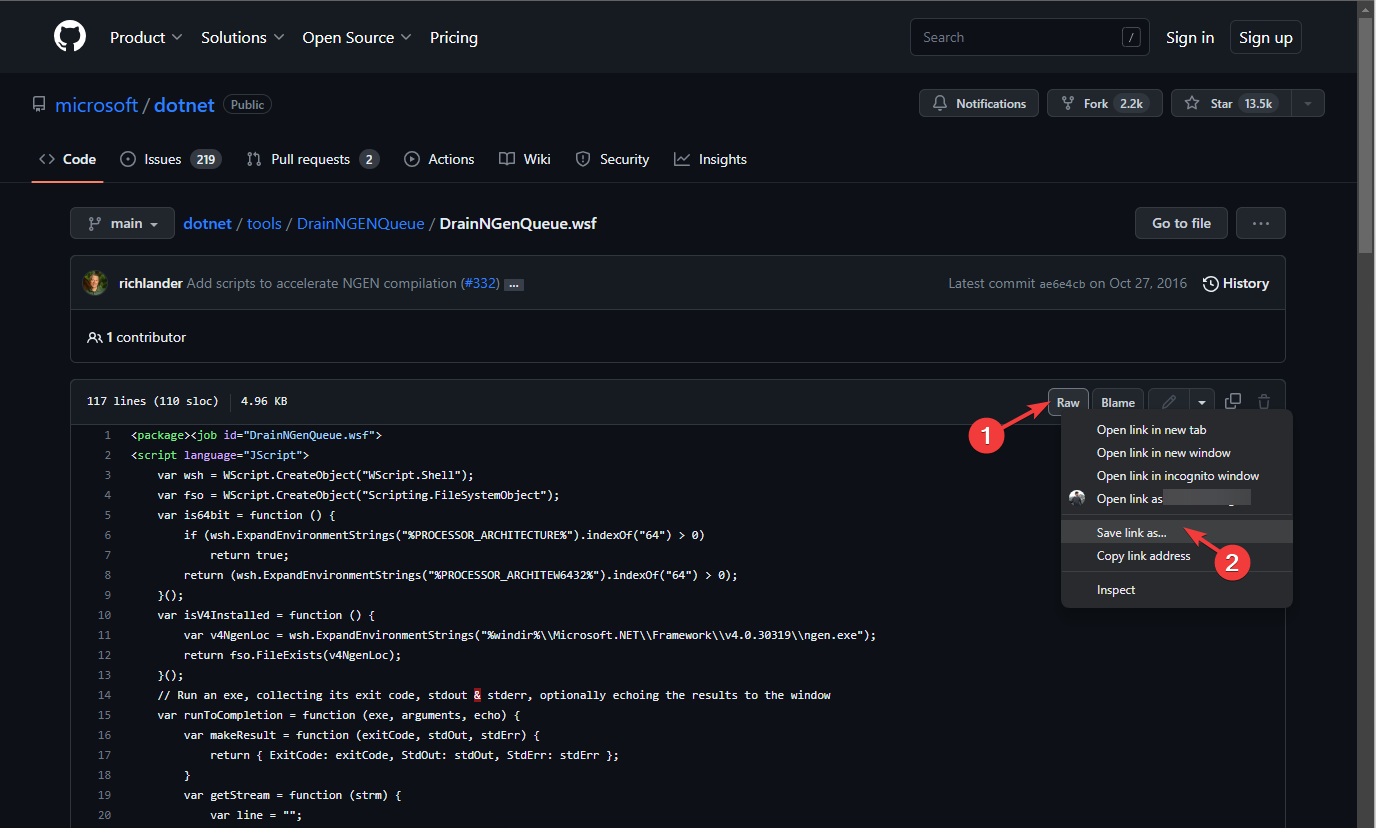Click the Blame button

click(x=1118, y=402)
